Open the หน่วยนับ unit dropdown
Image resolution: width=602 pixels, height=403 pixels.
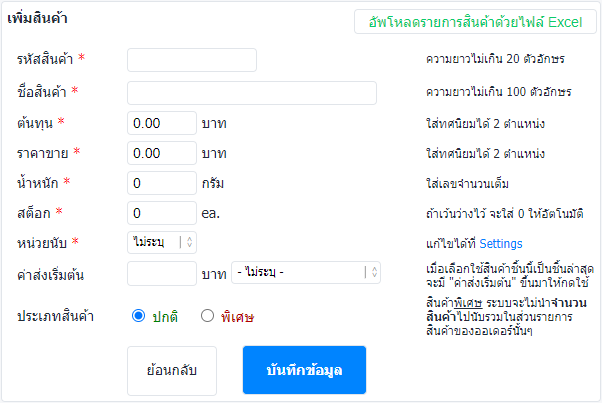(162, 242)
